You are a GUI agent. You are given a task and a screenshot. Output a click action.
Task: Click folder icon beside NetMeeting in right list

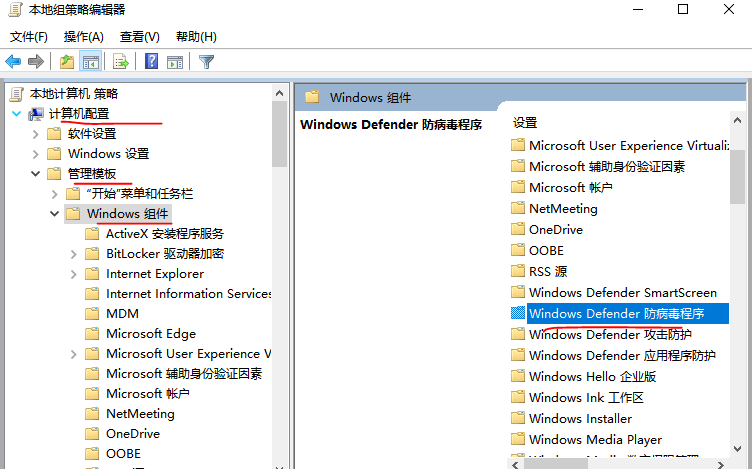[x=518, y=208]
